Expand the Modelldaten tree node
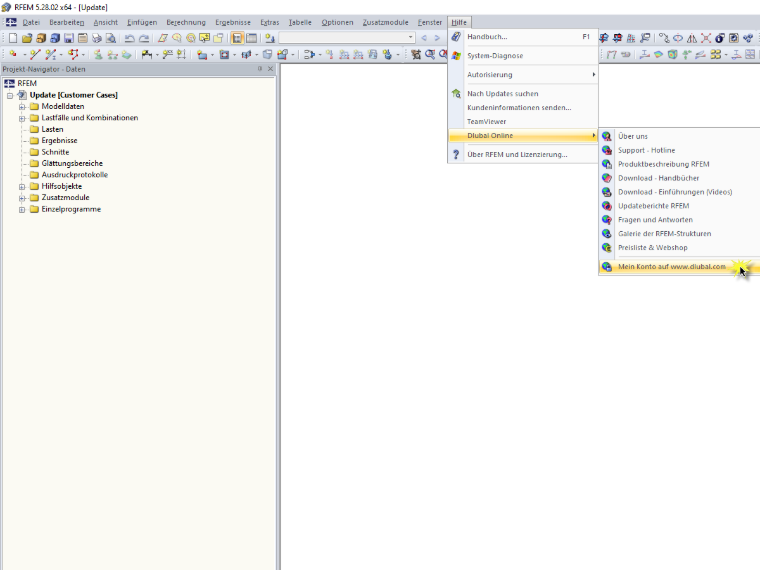Viewport: 760px width, 570px height. [22, 107]
